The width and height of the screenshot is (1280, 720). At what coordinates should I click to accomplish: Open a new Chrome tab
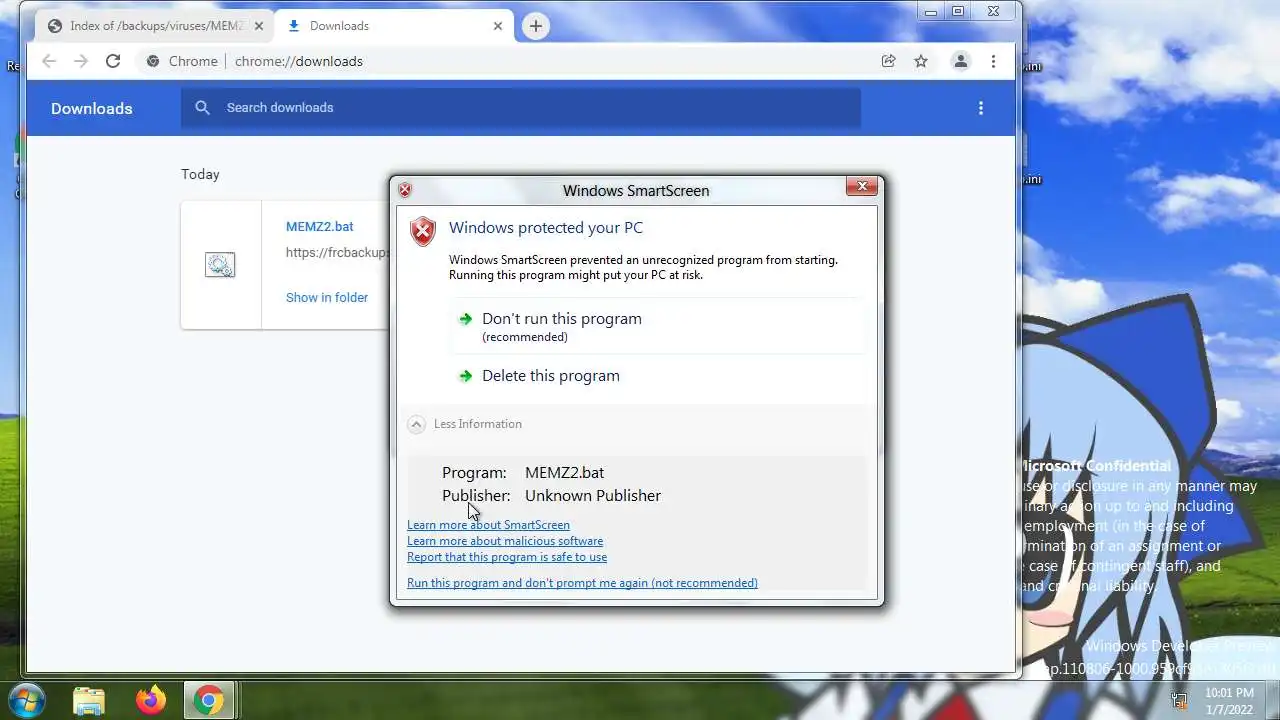pyautogui.click(x=536, y=26)
